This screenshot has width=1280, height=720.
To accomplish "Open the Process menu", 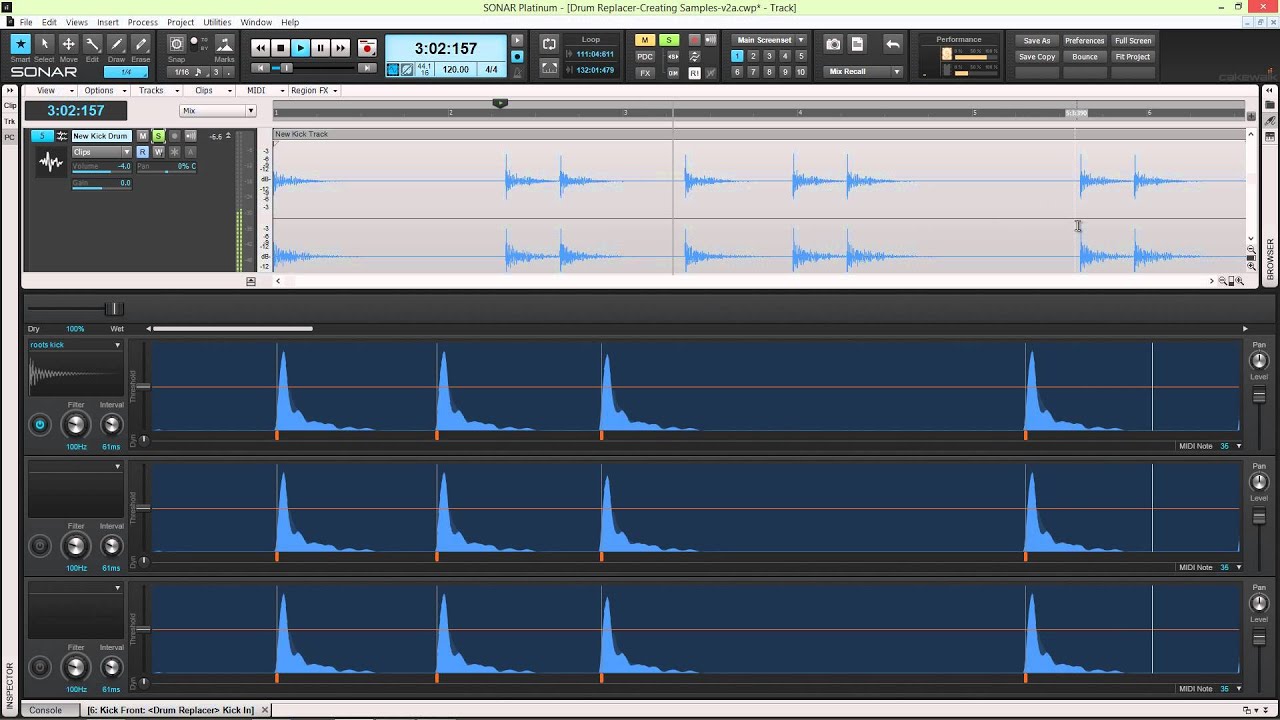I will click(143, 22).
